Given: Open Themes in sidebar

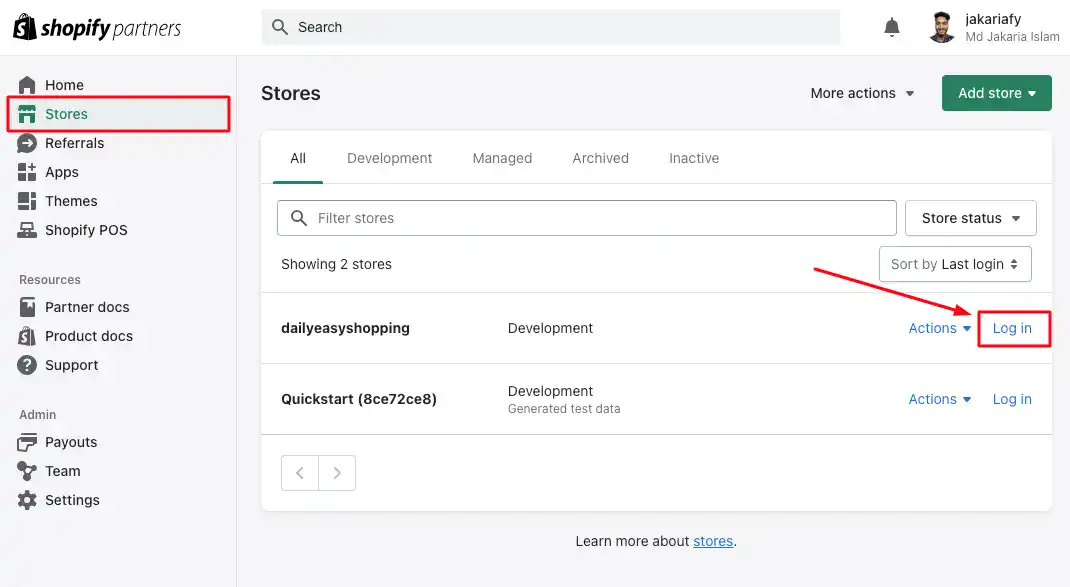Looking at the screenshot, I should 71,201.
